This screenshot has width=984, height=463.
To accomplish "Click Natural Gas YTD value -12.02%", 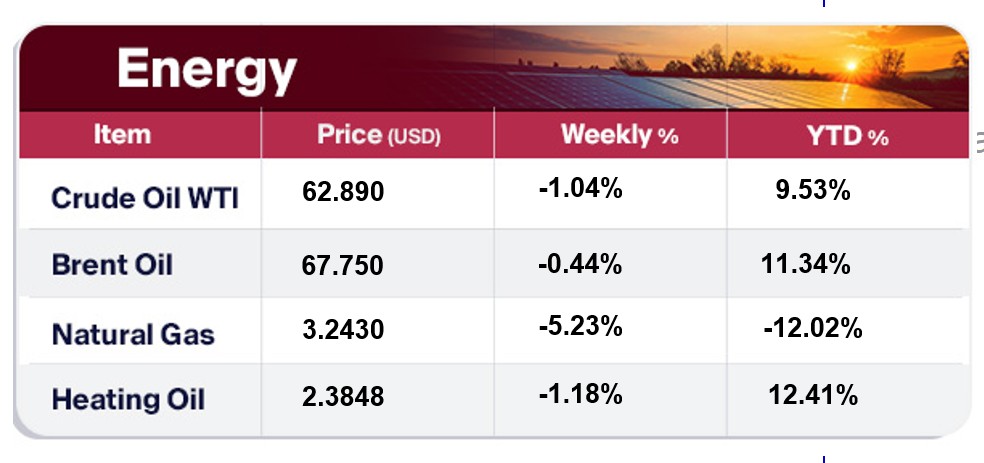I will (x=812, y=328).
